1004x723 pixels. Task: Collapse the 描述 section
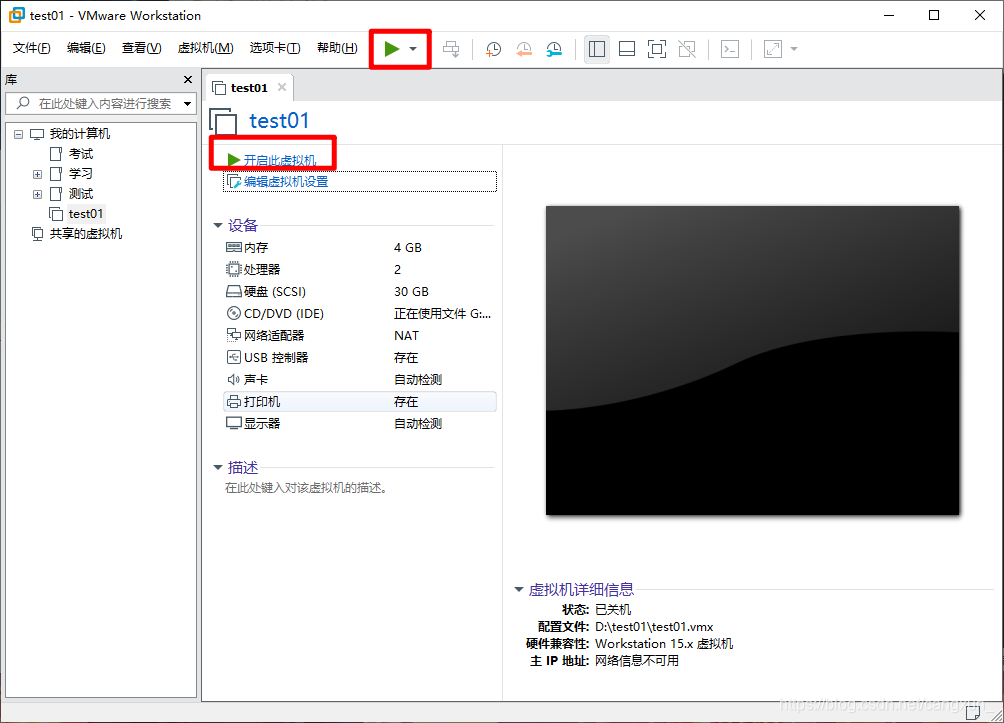(x=218, y=467)
